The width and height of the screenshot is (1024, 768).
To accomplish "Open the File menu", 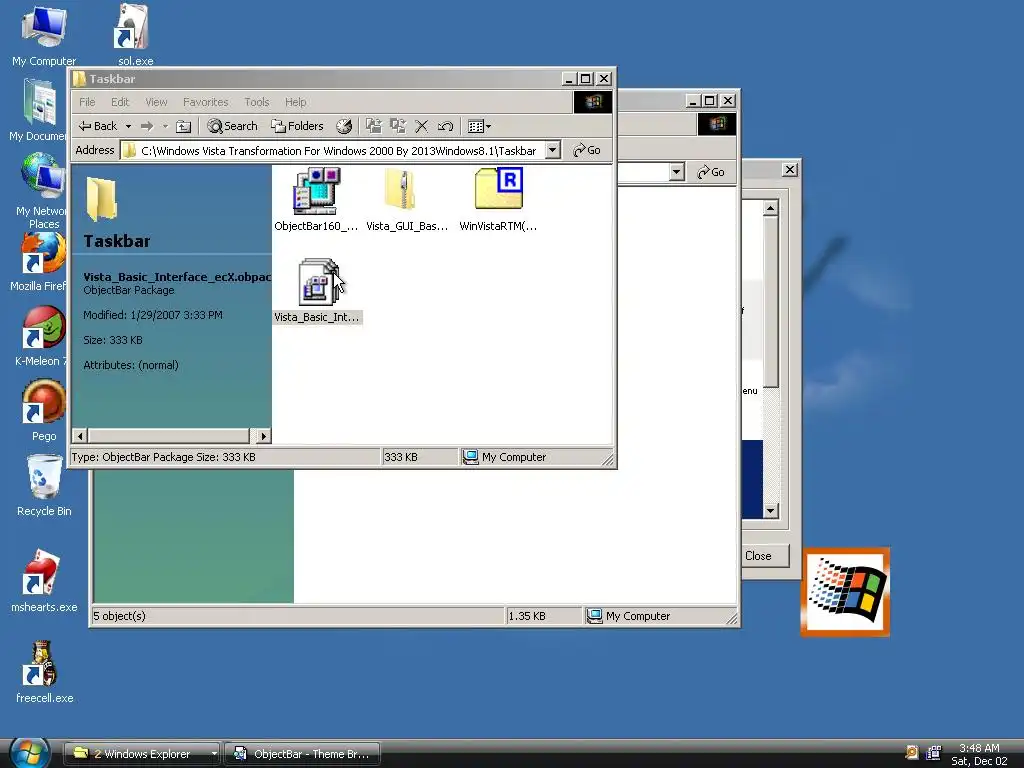I will [87, 102].
